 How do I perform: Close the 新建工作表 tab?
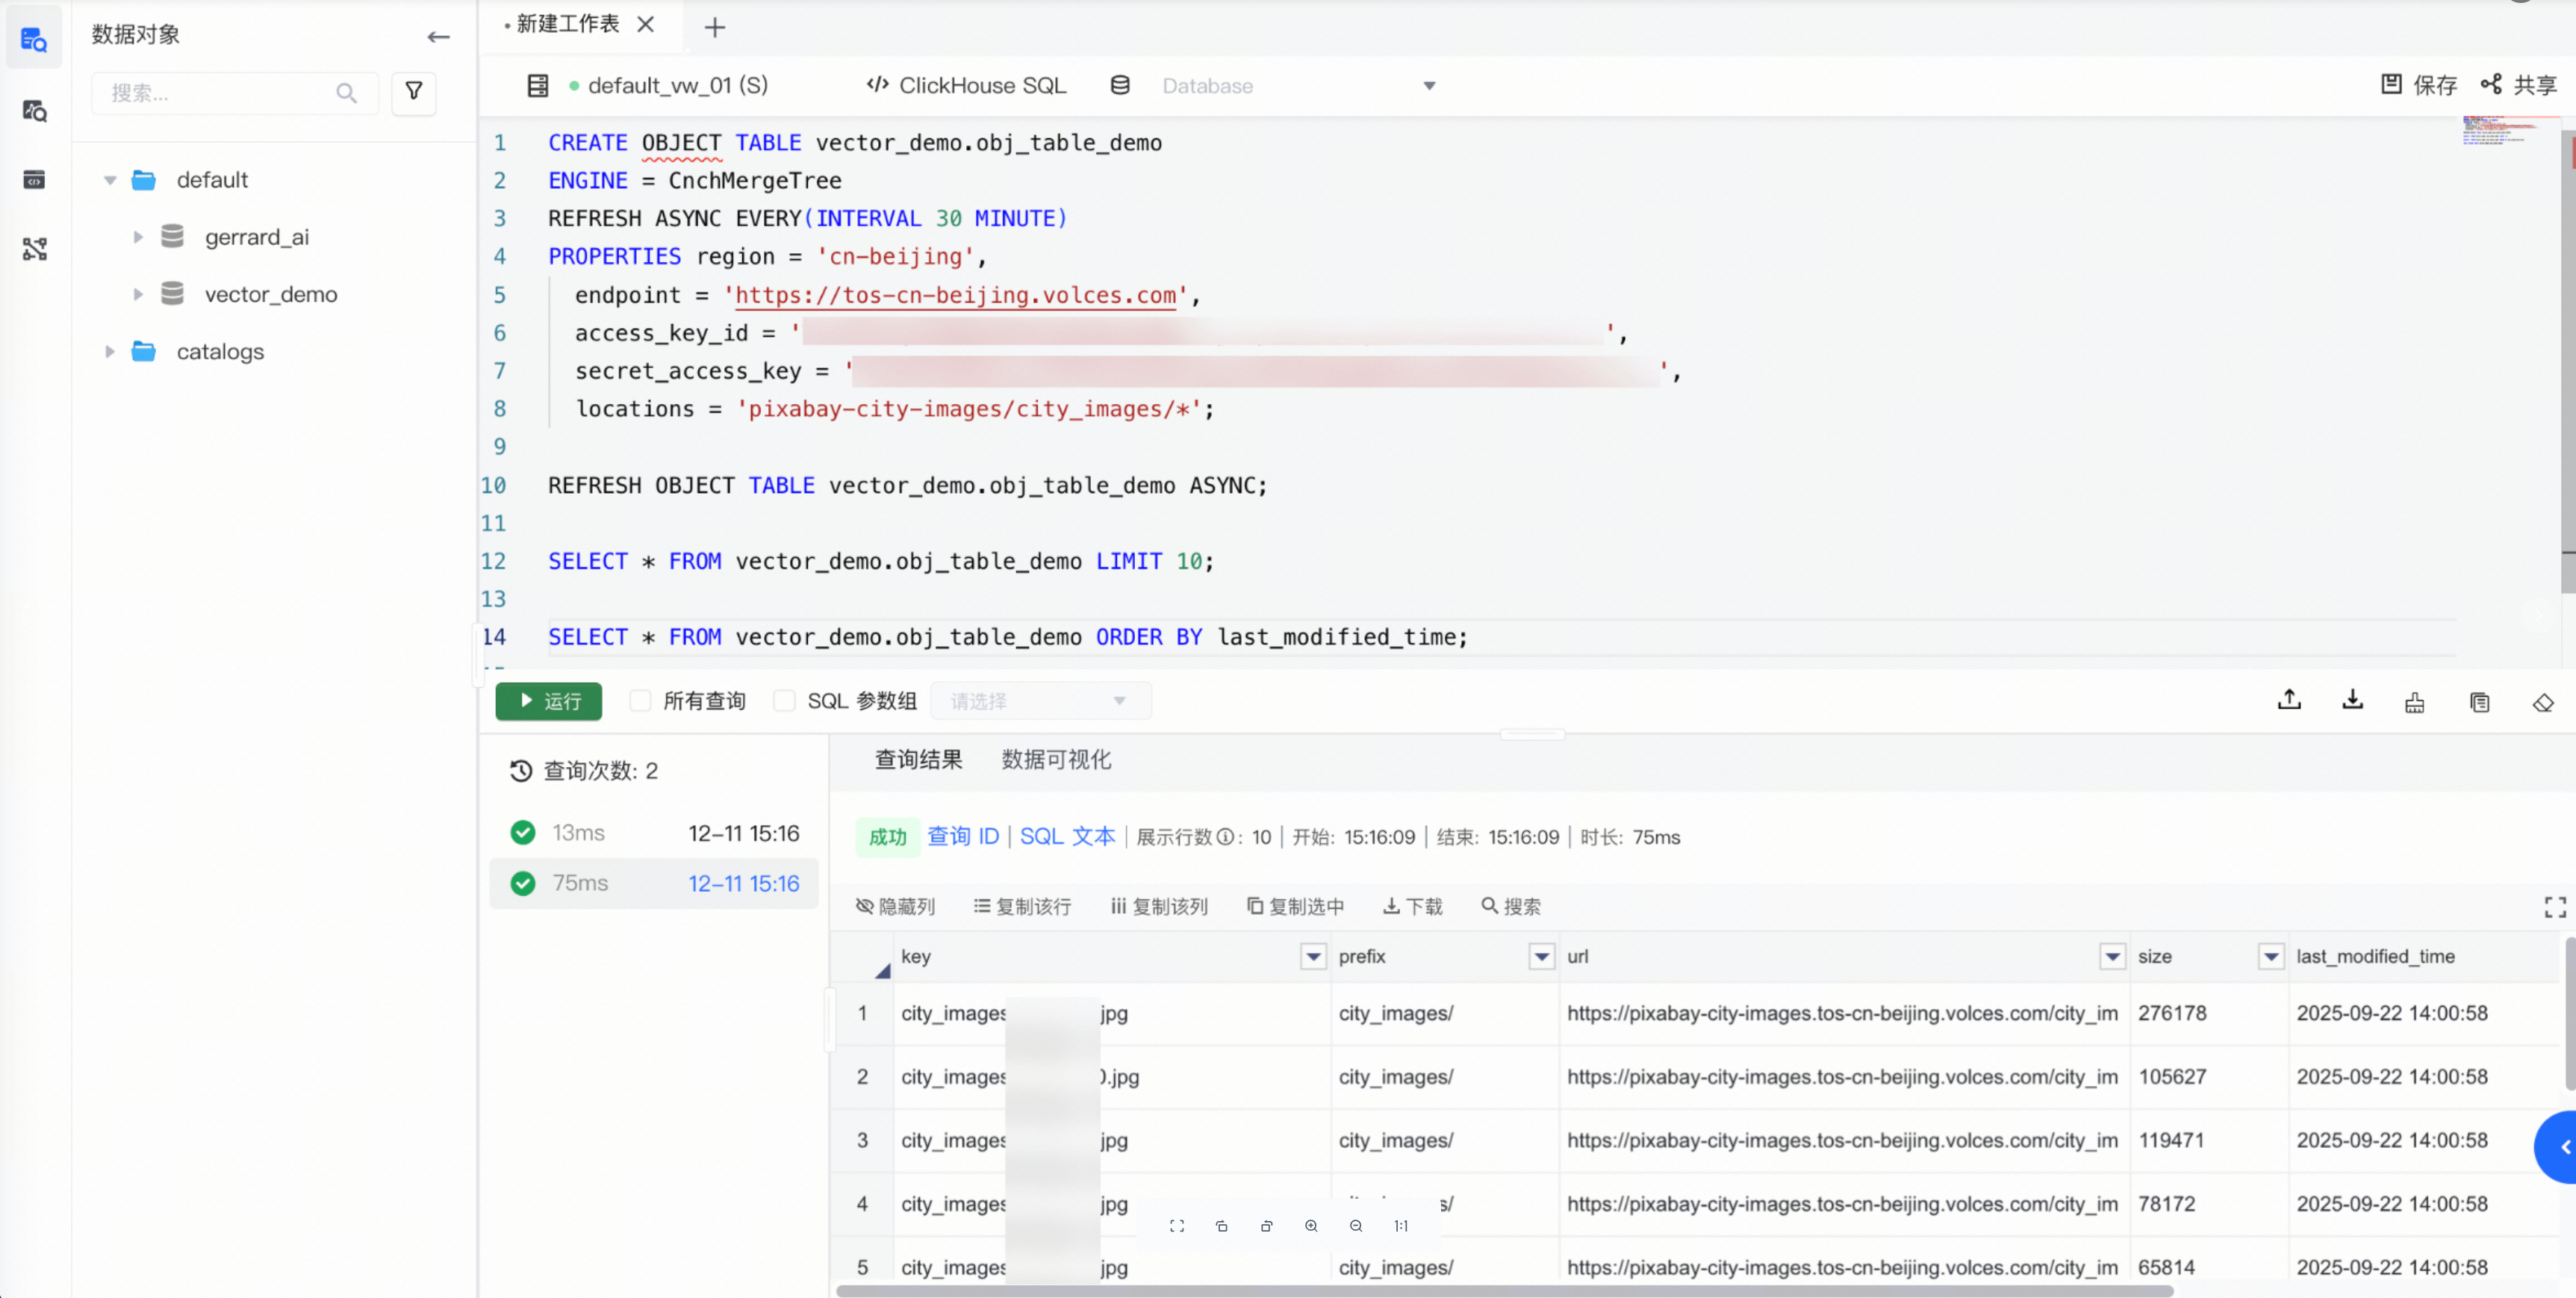[646, 24]
